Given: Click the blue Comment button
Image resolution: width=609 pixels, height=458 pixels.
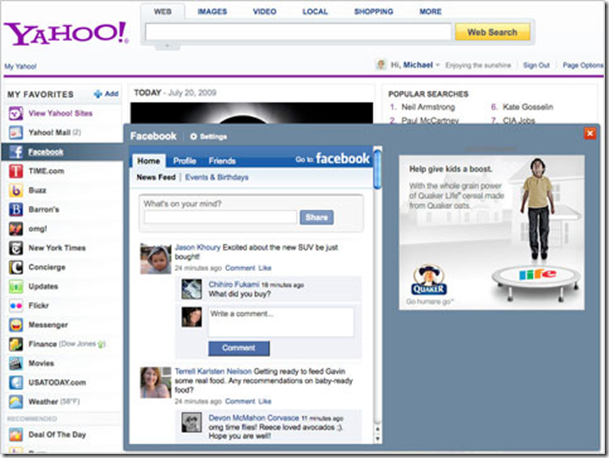Looking at the screenshot, I should (239, 348).
